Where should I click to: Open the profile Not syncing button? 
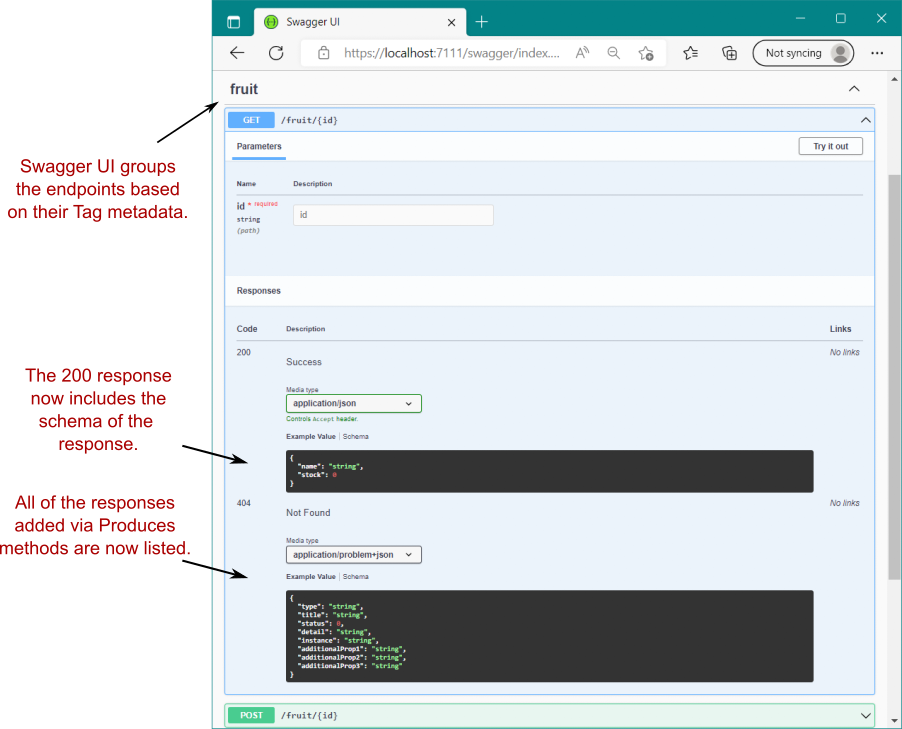tap(803, 53)
